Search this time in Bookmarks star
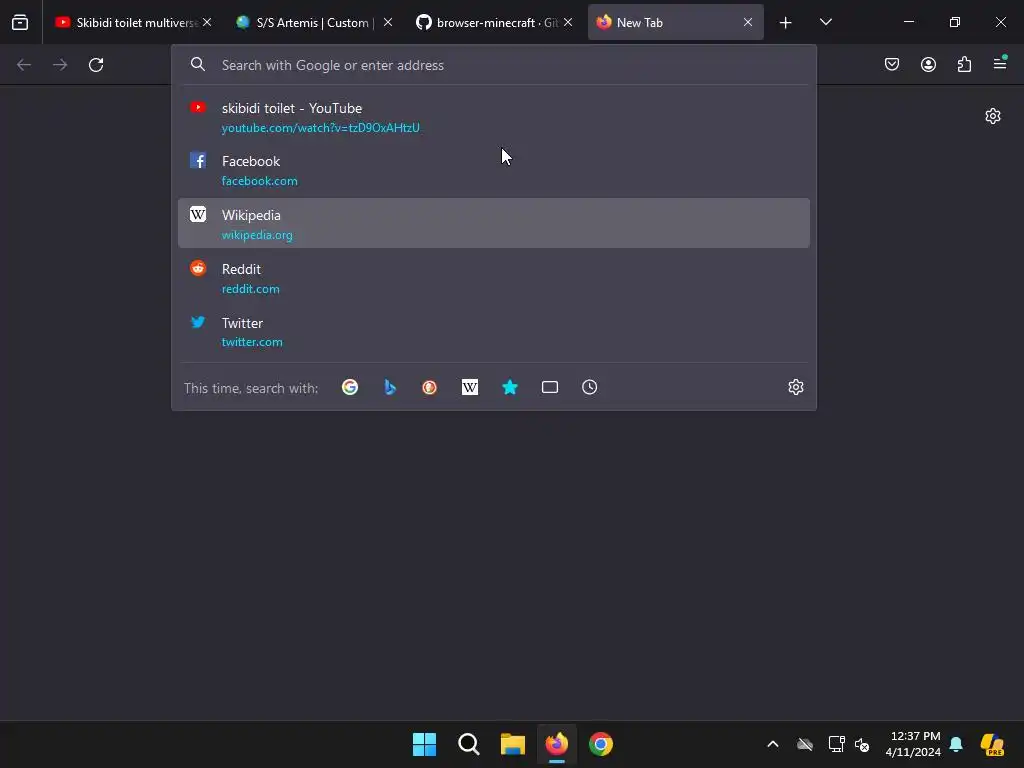The image size is (1024, 768). pyautogui.click(x=510, y=387)
